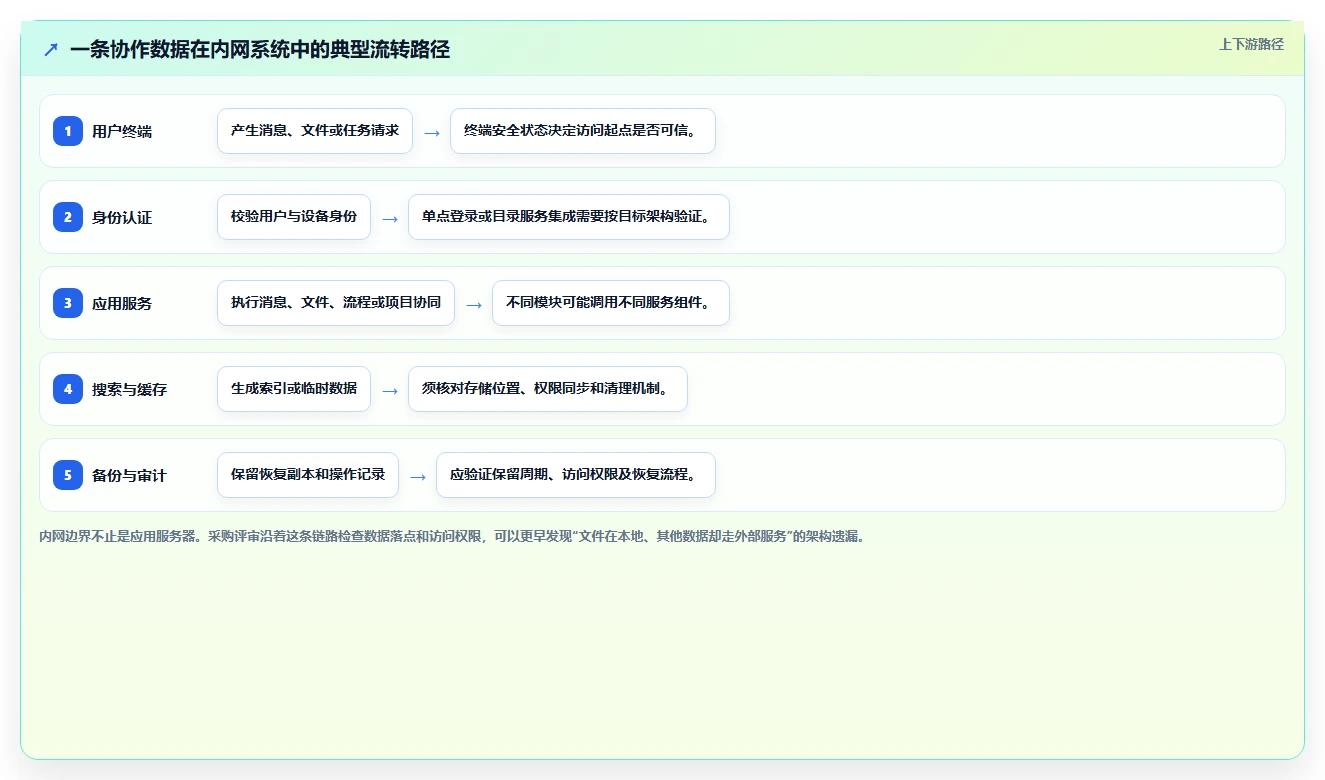Image resolution: width=1325 pixels, height=780 pixels.
Task: Click the footnote starting with 内网边界不止是应用服务器
Action: (451, 536)
